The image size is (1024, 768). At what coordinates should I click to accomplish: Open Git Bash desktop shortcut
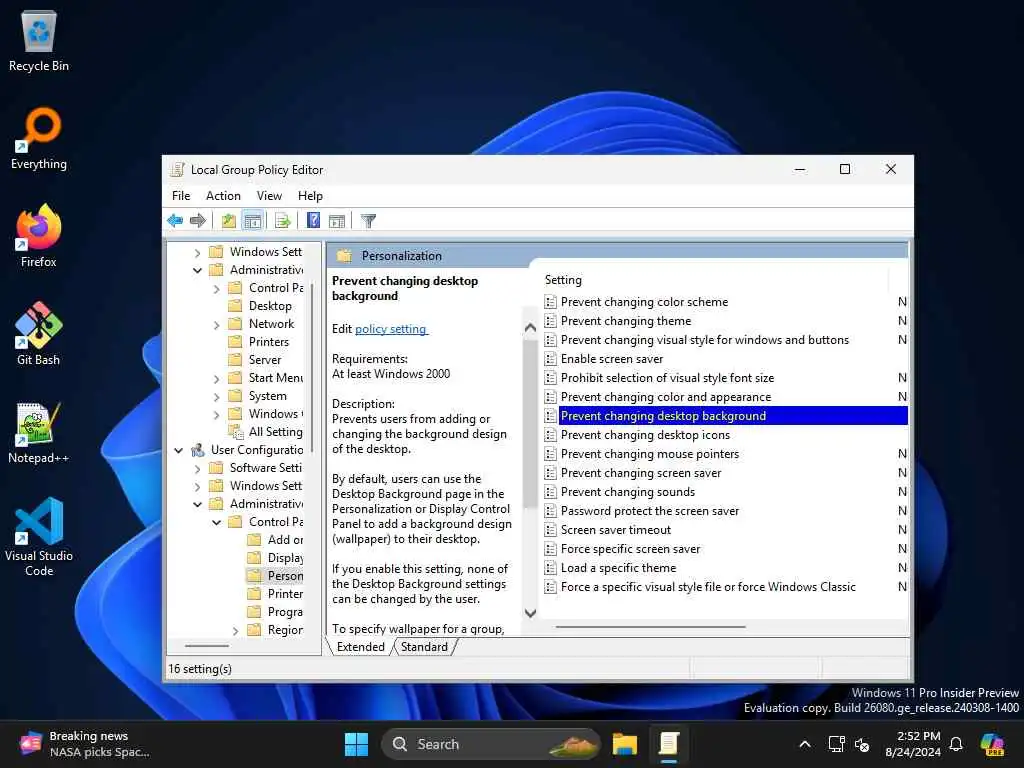[39, 334]
